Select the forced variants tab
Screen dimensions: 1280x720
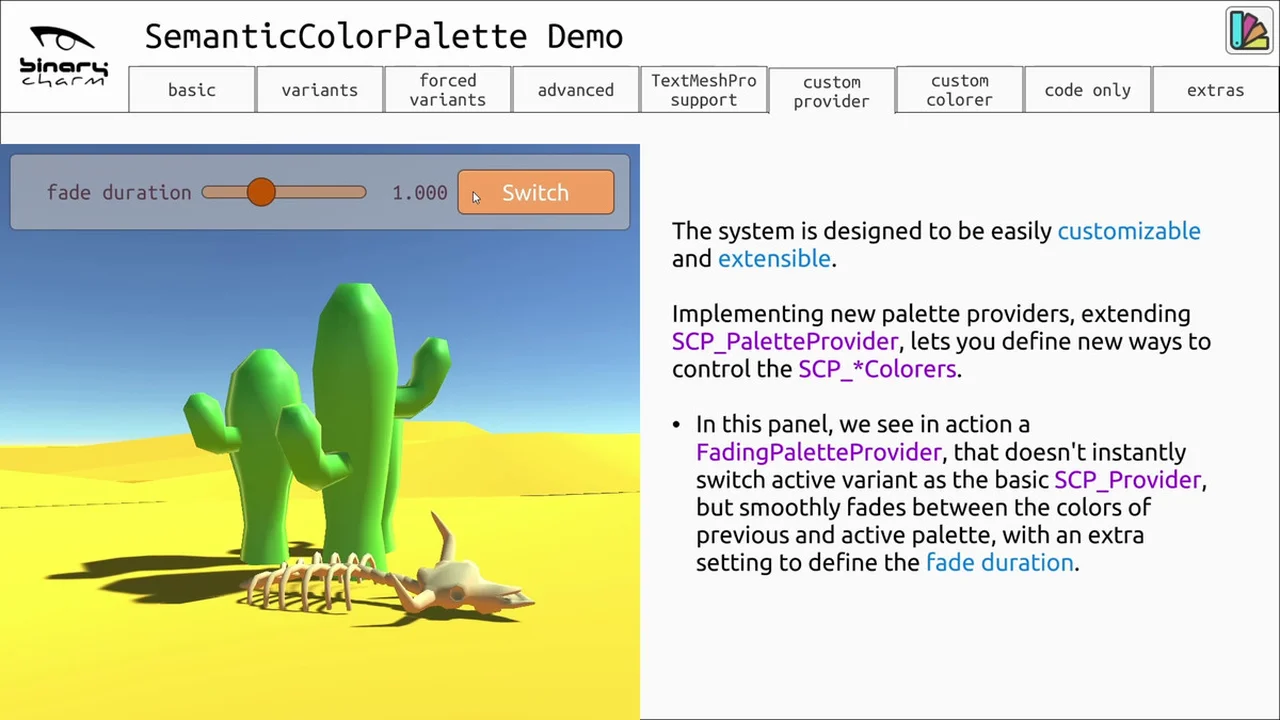pos(447,90)
